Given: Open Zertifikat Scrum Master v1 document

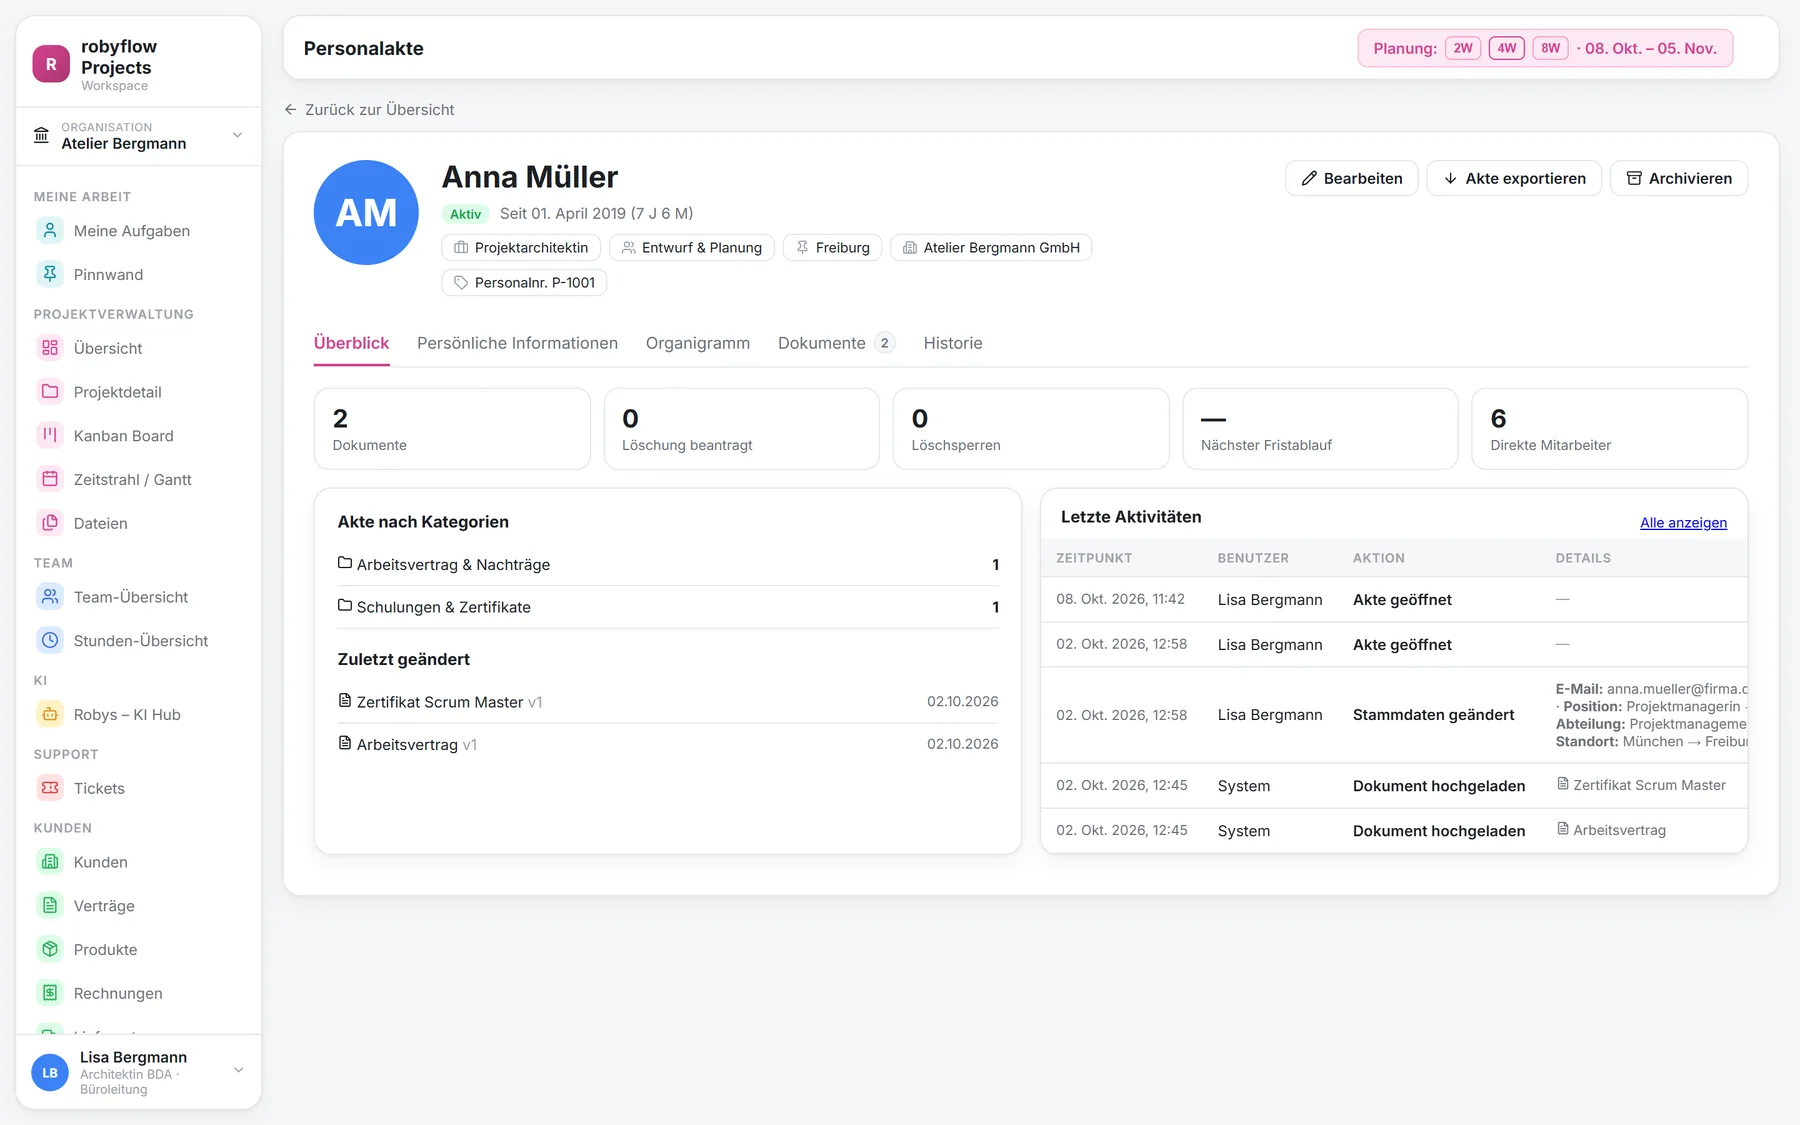Looking at the screenshot, I should [x=668, y=702].
